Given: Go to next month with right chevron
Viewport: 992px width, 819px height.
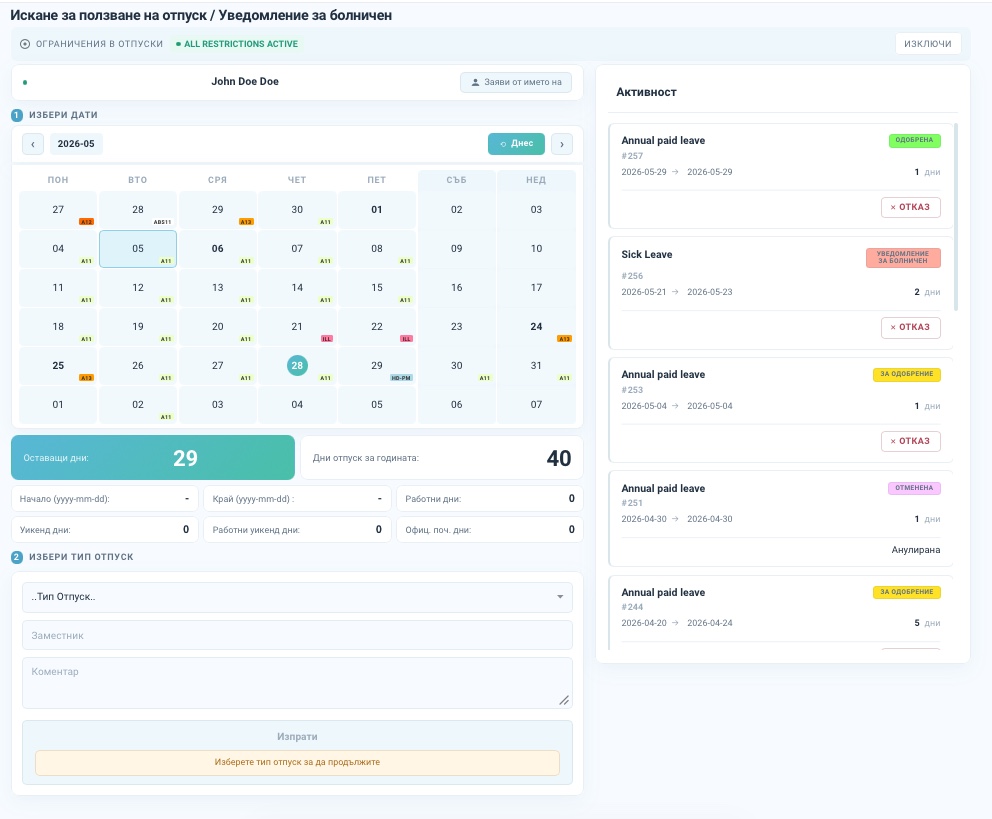Looking at the screenshot, I should (x=562, y=144).
